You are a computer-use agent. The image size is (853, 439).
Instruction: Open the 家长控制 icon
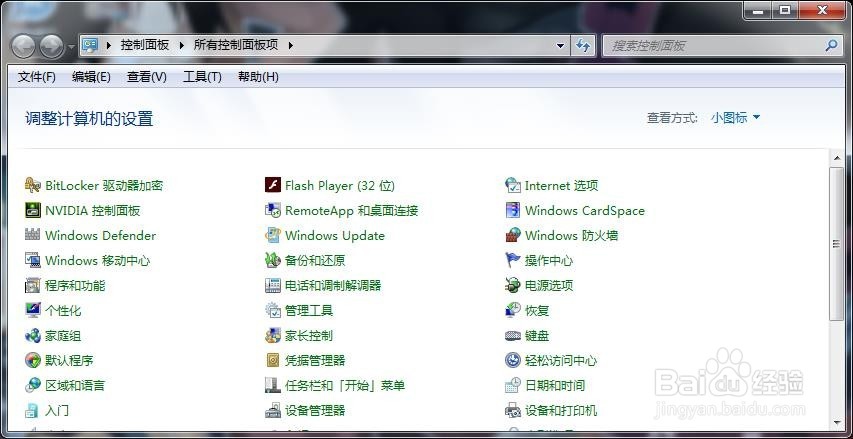coord(273,336)
